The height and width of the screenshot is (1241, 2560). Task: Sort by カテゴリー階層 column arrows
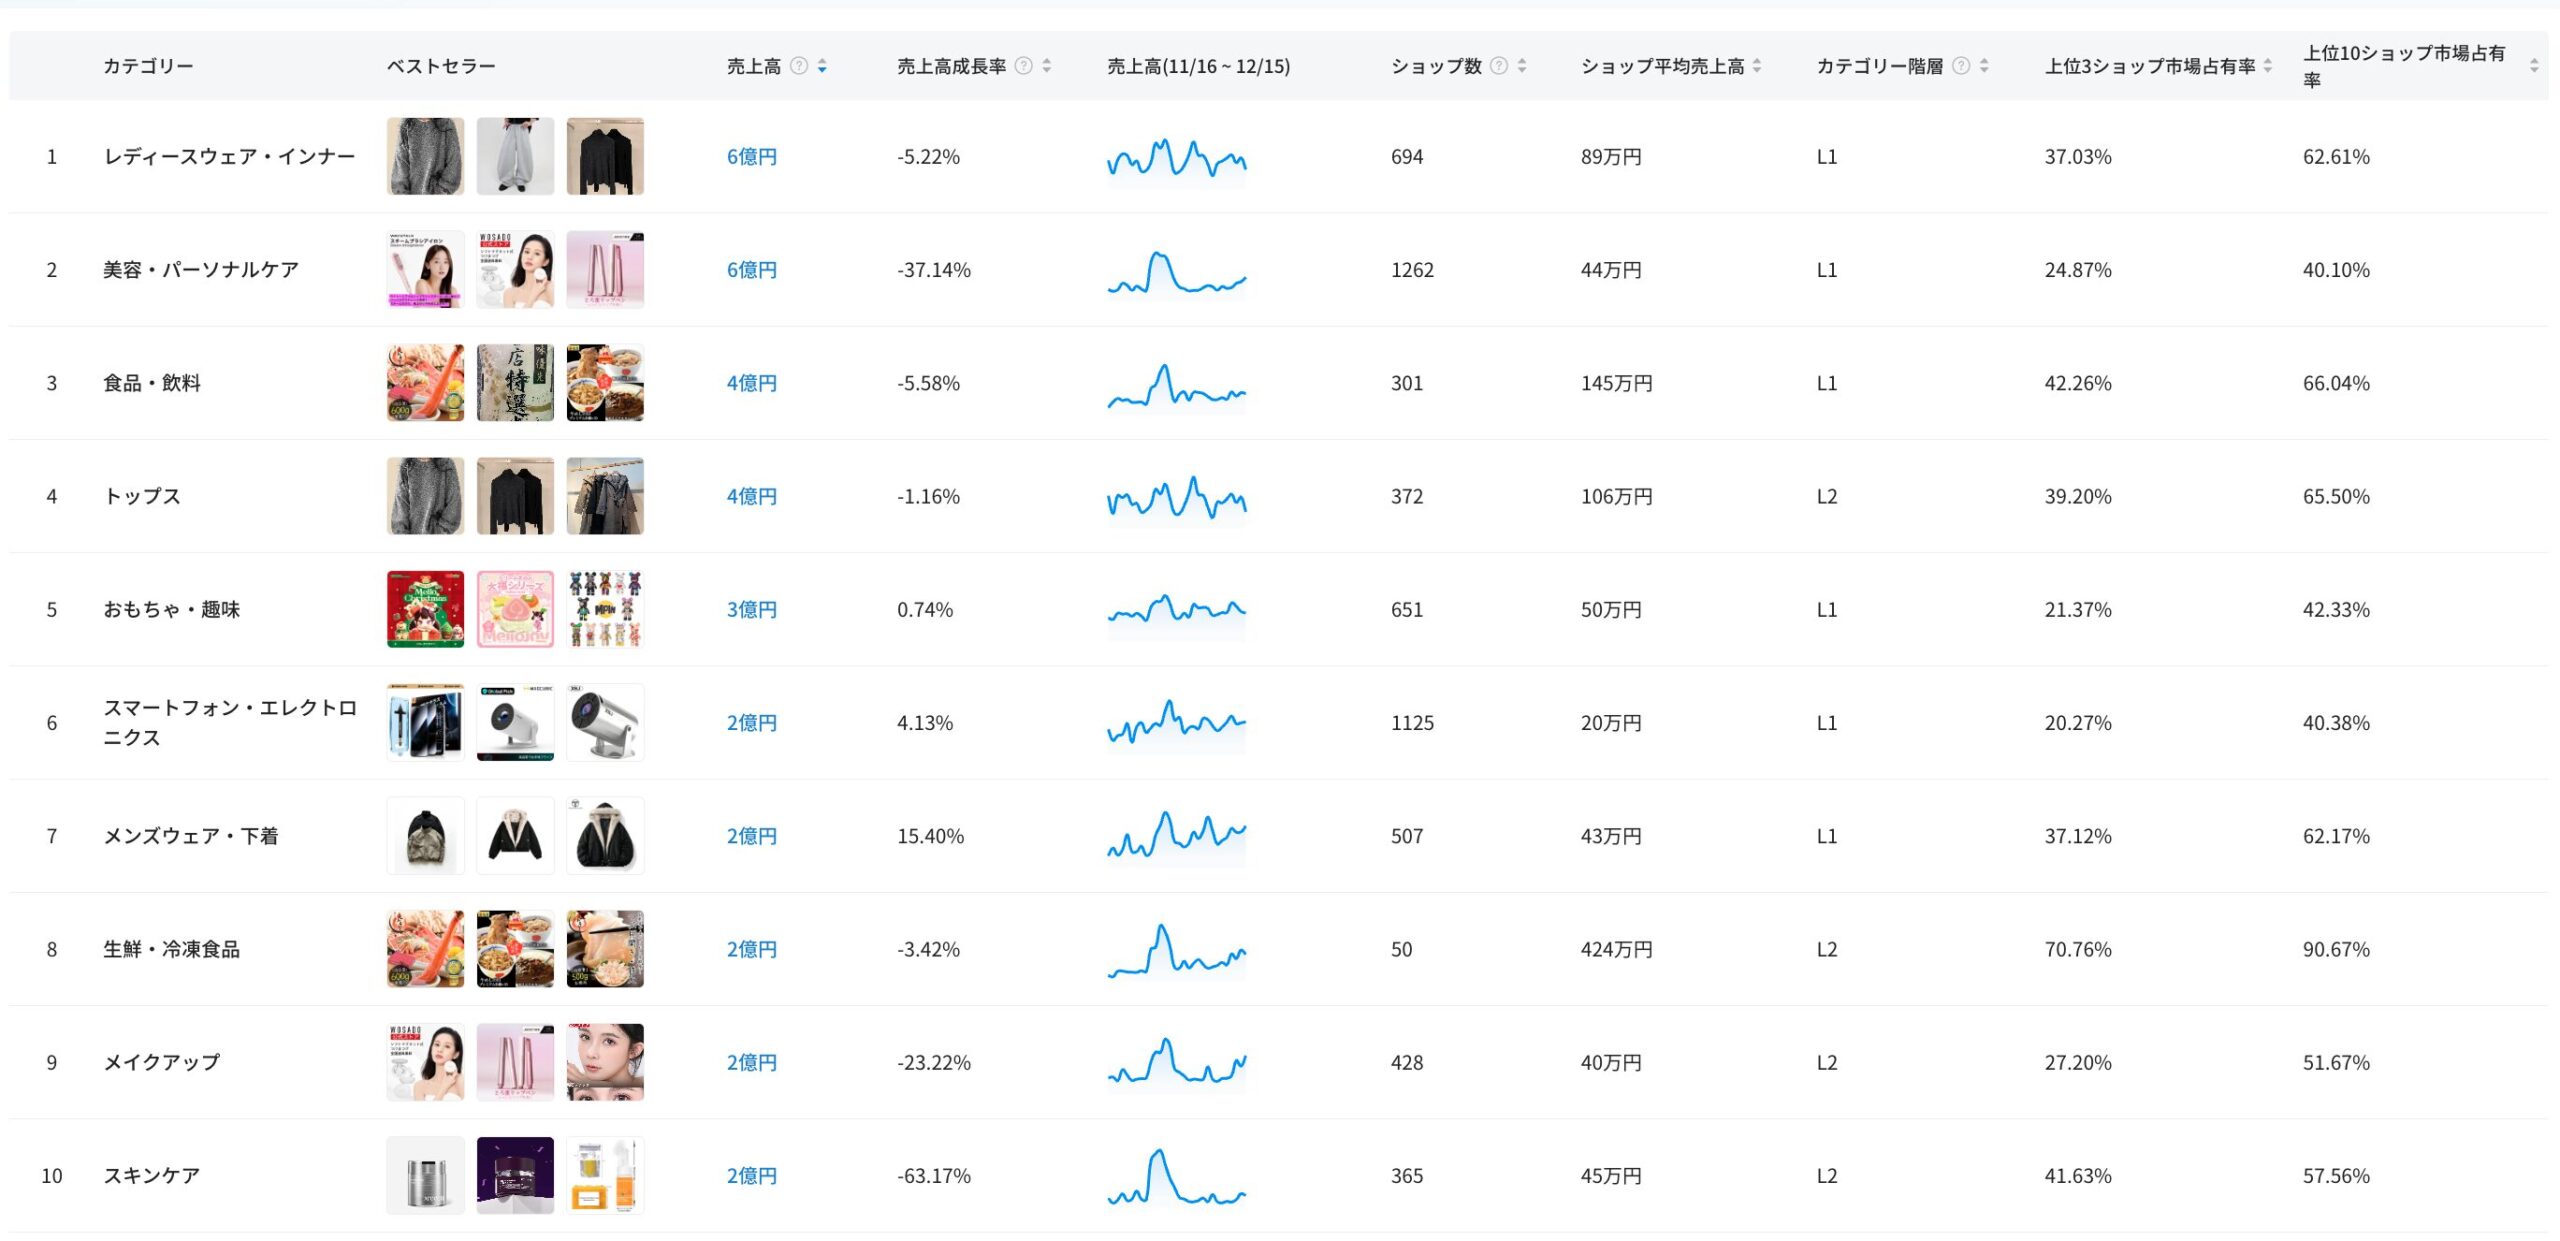tap(1984, 66)
